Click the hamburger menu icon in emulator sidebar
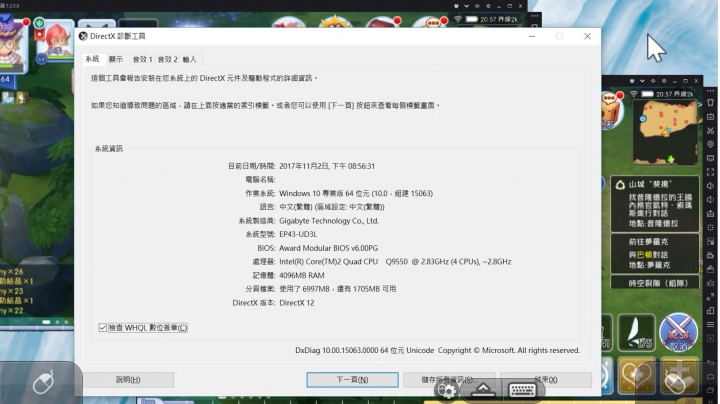This screenshot has width=720, height=404. pos(710,325)
